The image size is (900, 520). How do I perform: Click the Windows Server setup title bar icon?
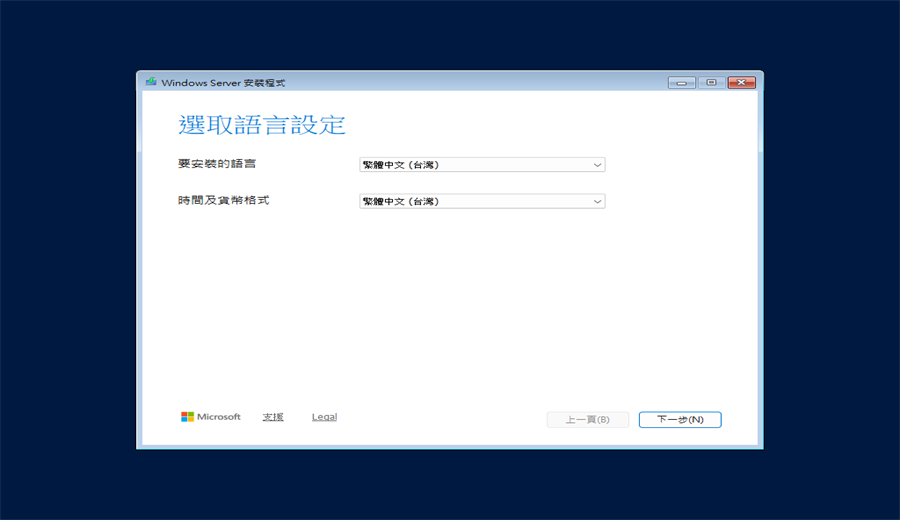151,82
